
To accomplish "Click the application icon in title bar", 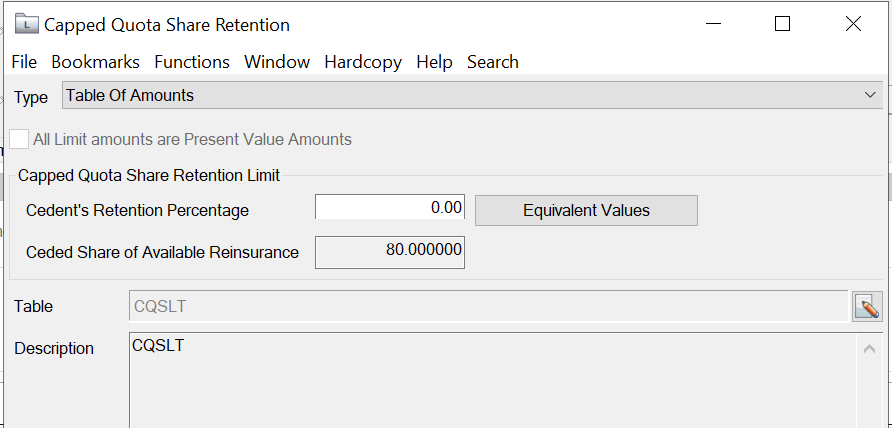I will tap(29, 25).
